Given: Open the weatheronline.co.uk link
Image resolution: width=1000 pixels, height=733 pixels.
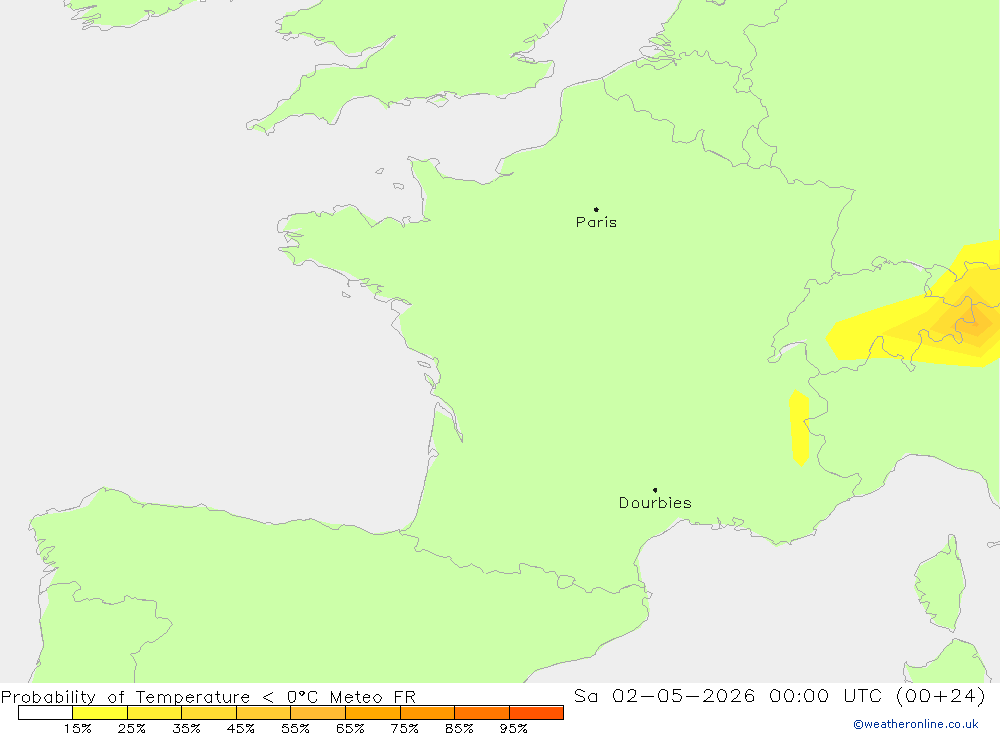Looking at the screenshot, I should pyautogui.click(x=916, y=724).
